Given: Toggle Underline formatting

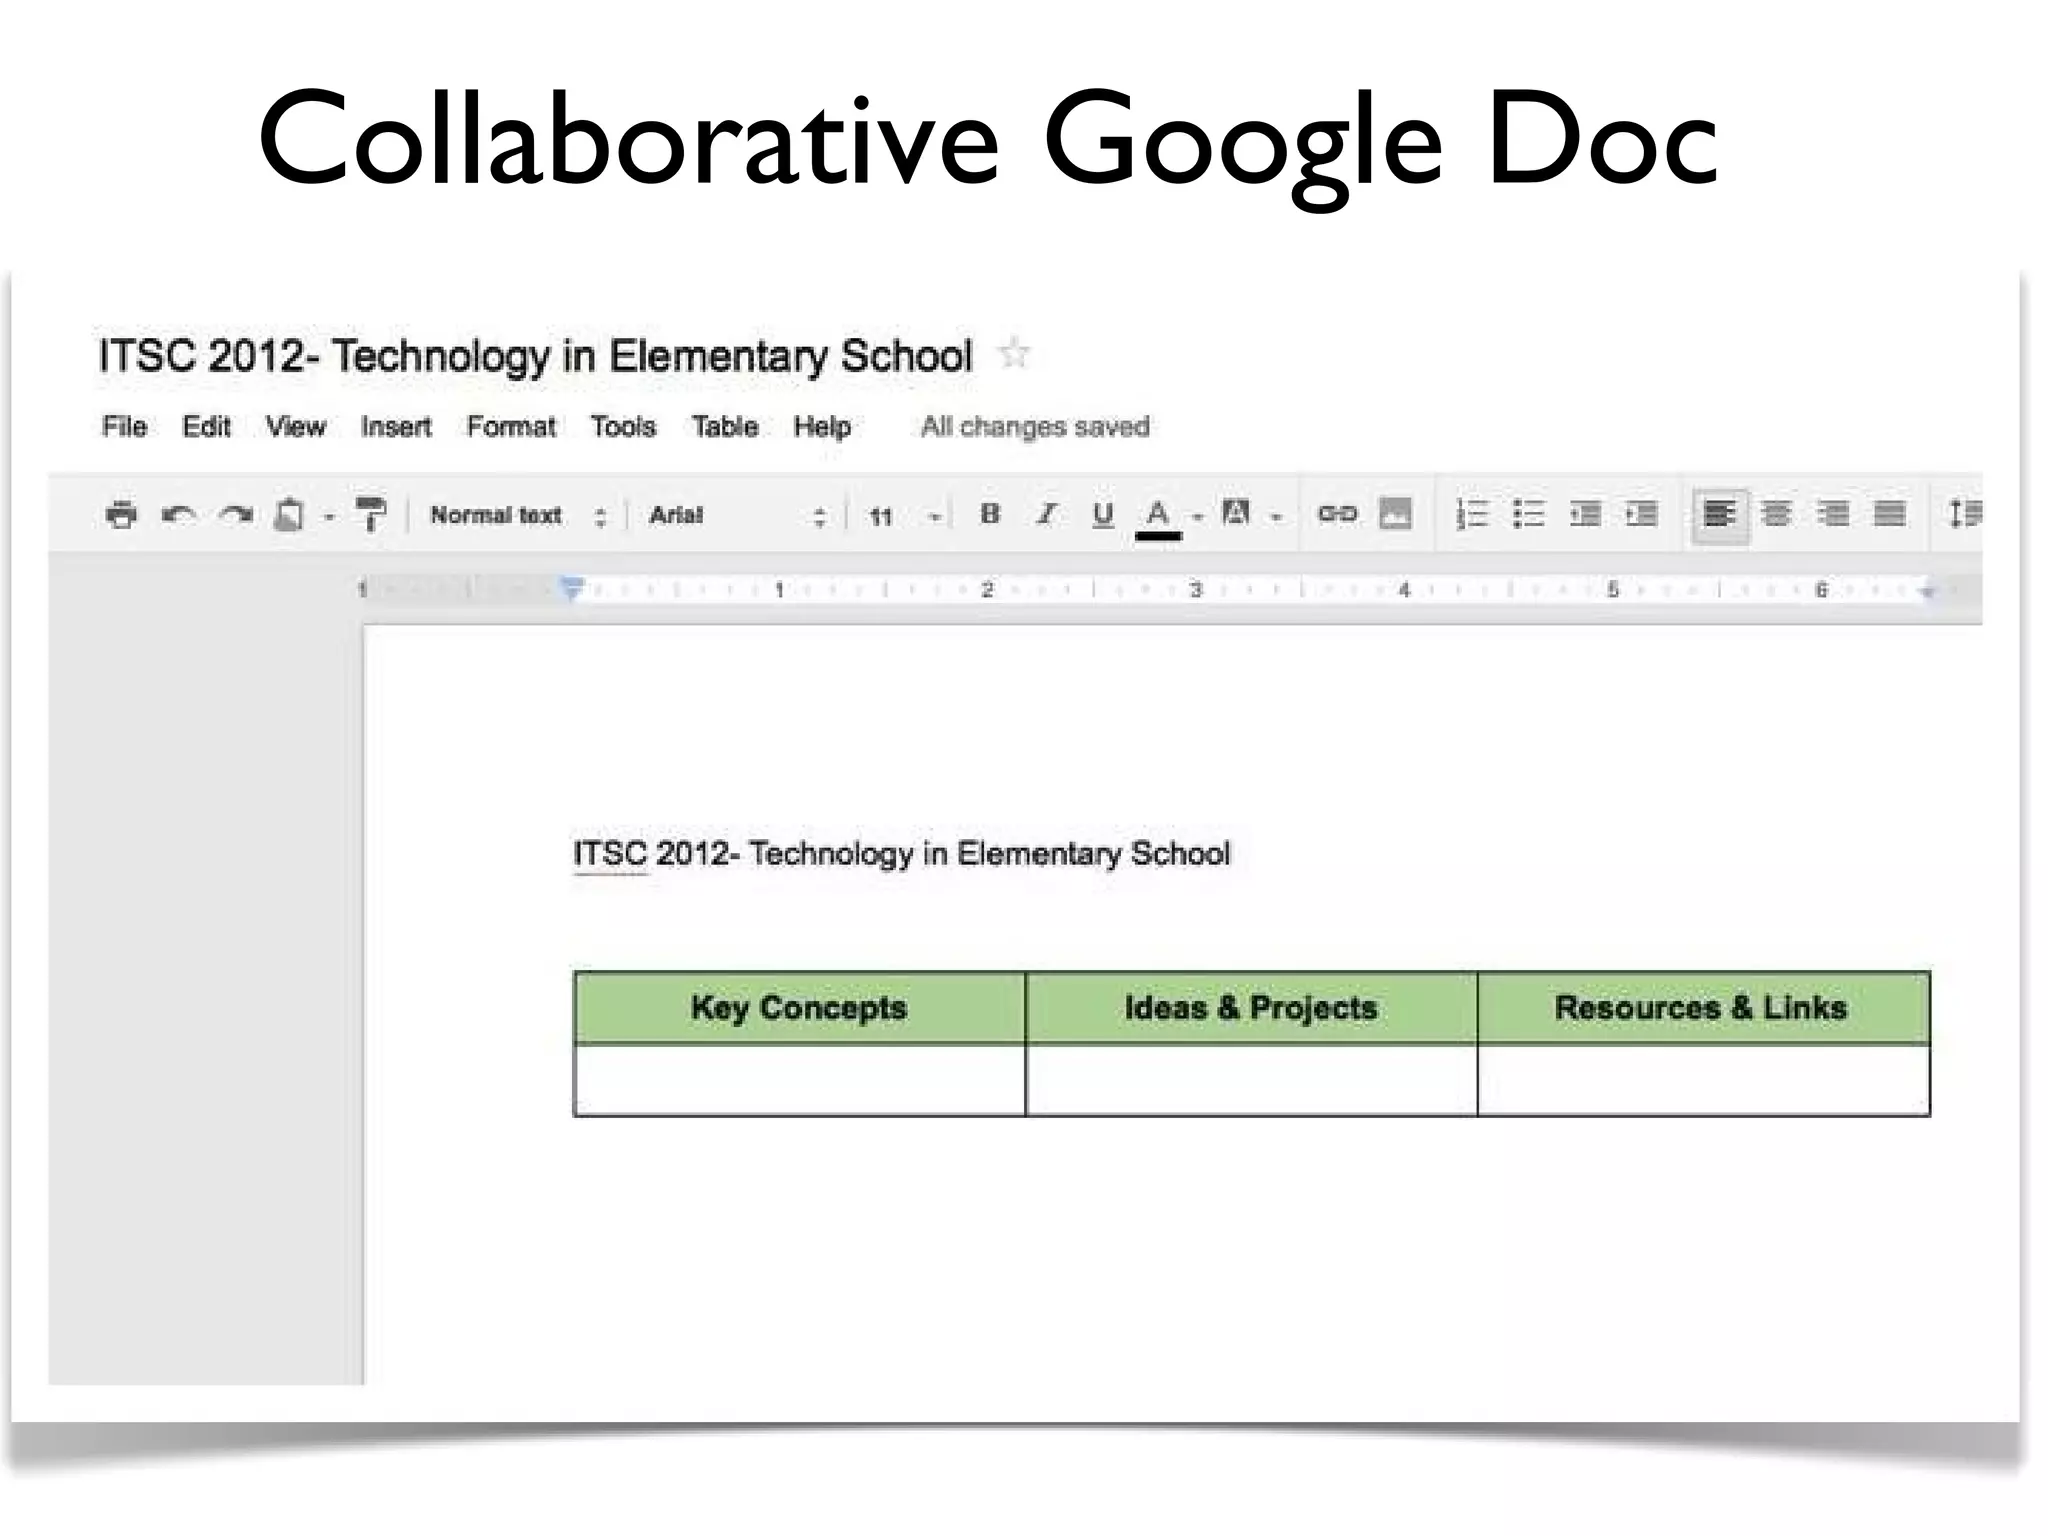Looking at the screenshot, I should tap(1102, 514).
